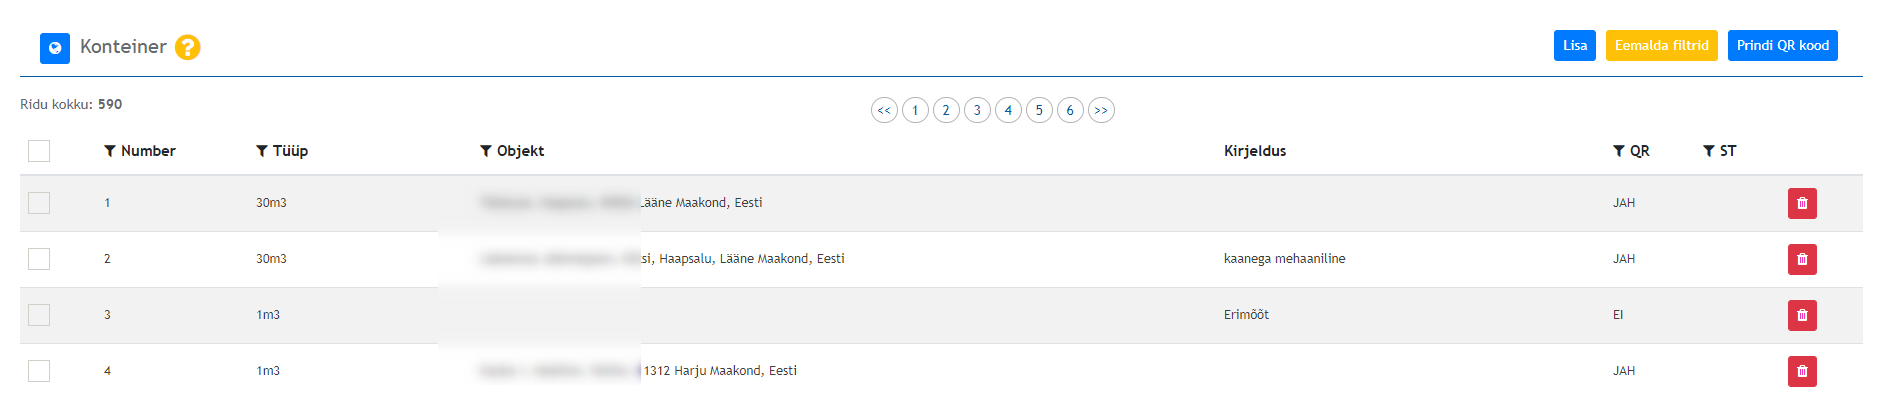This screenshot has height=398, width=1881.
Task: Open the ST column filter
Action: click(1709, 151)
